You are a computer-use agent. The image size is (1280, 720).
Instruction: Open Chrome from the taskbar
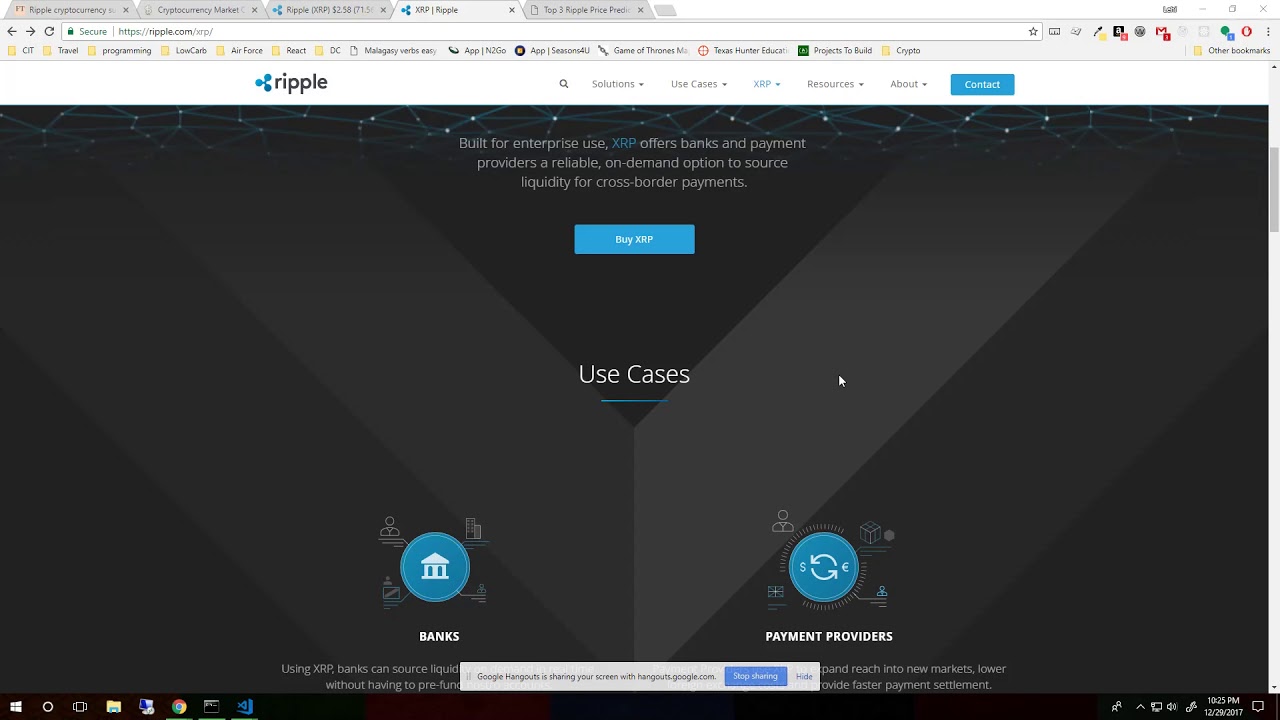pos(179,707)
